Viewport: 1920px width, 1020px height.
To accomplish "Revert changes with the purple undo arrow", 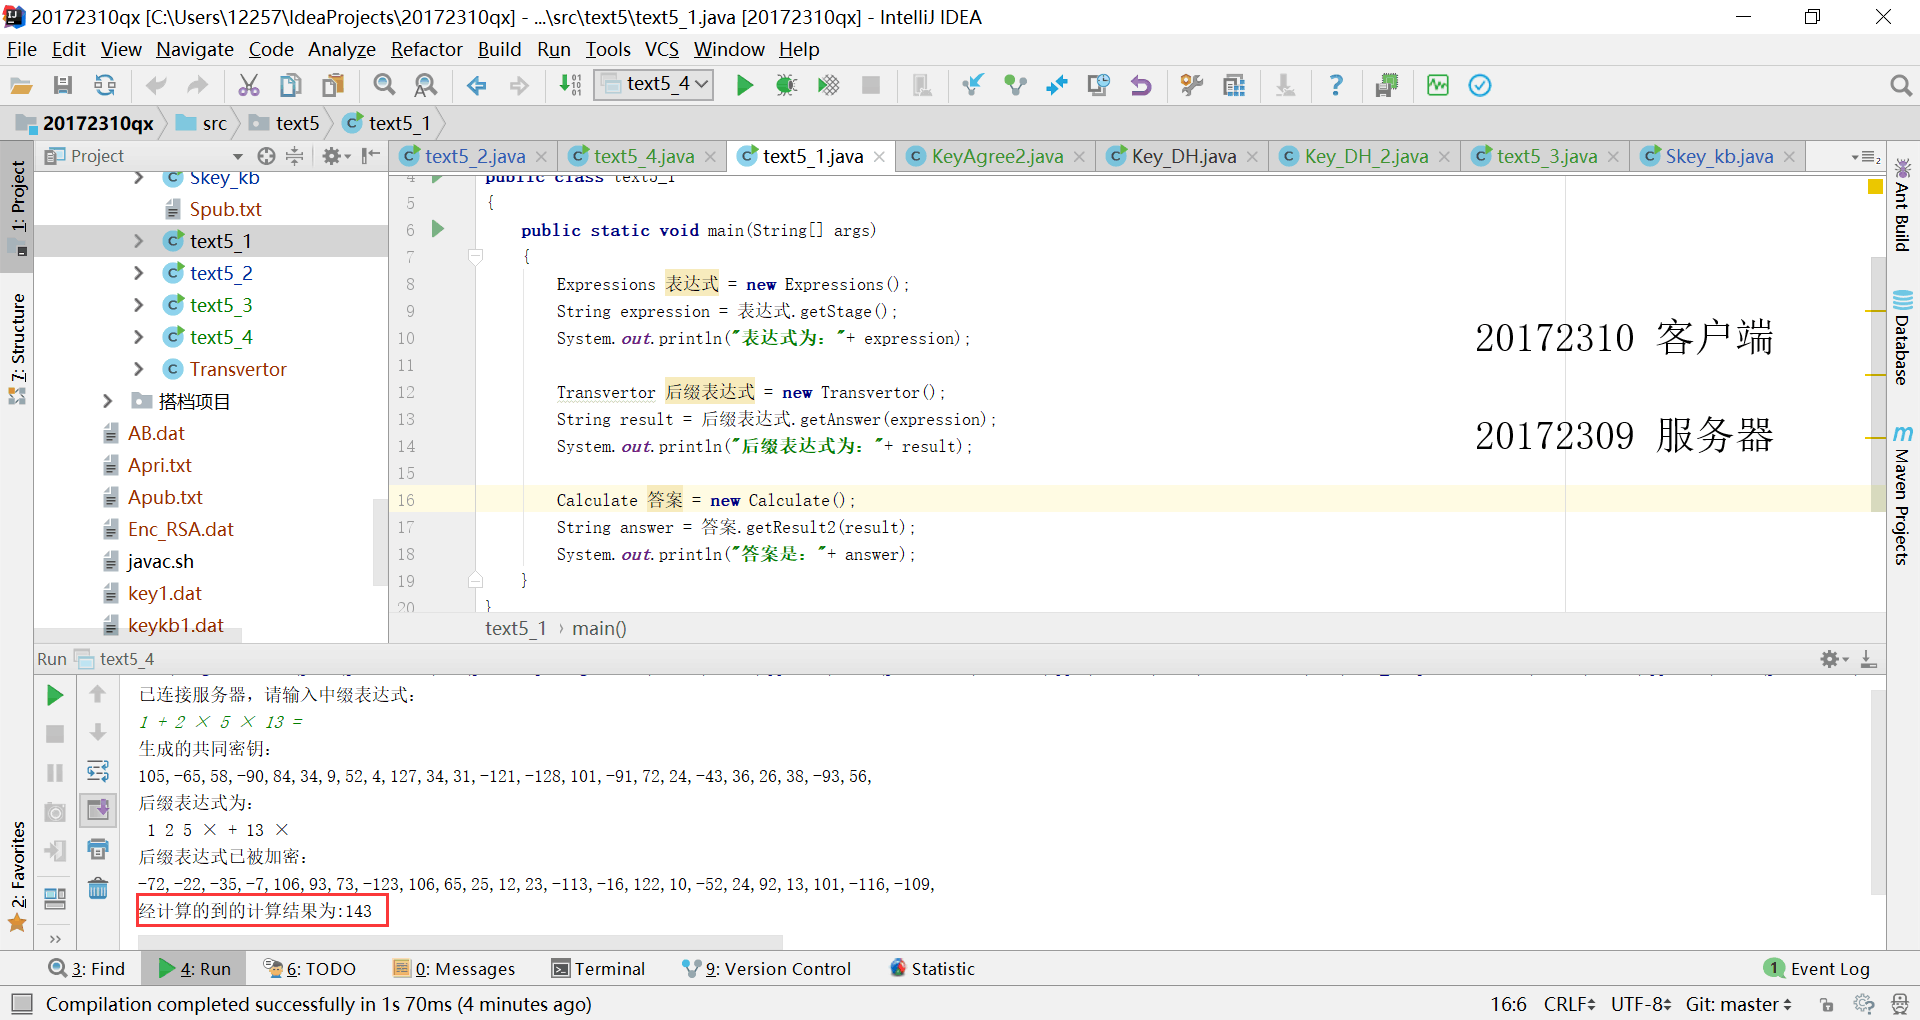I will (x=1141, y=86).
